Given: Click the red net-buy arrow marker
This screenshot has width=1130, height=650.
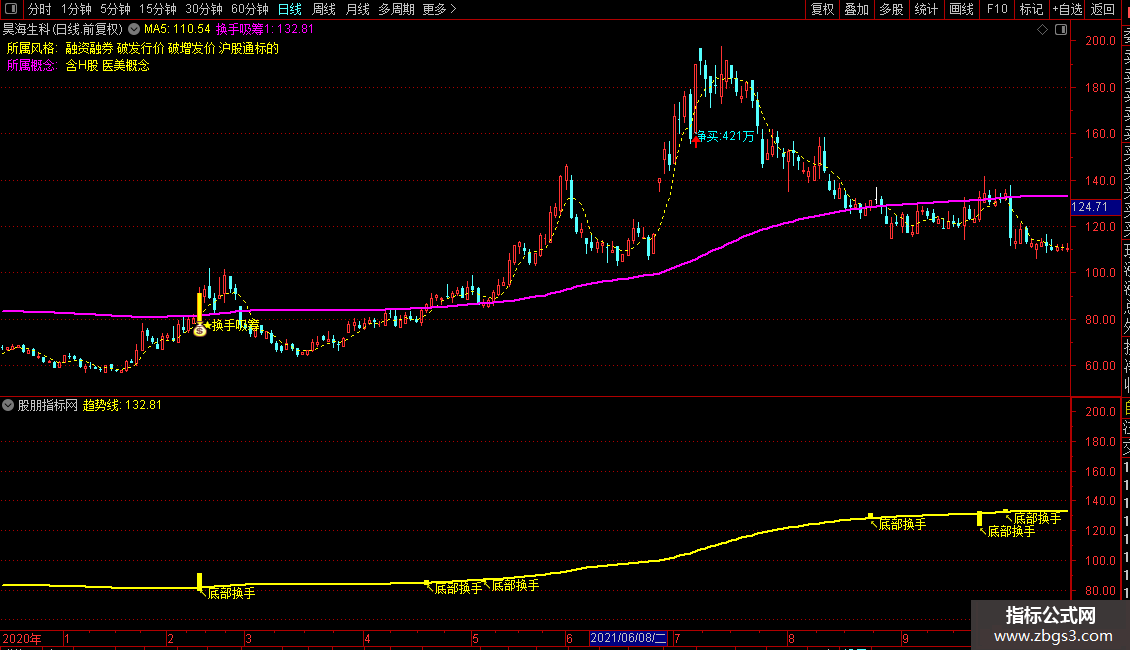Looking at the screenshot, I should pos(695,142).
